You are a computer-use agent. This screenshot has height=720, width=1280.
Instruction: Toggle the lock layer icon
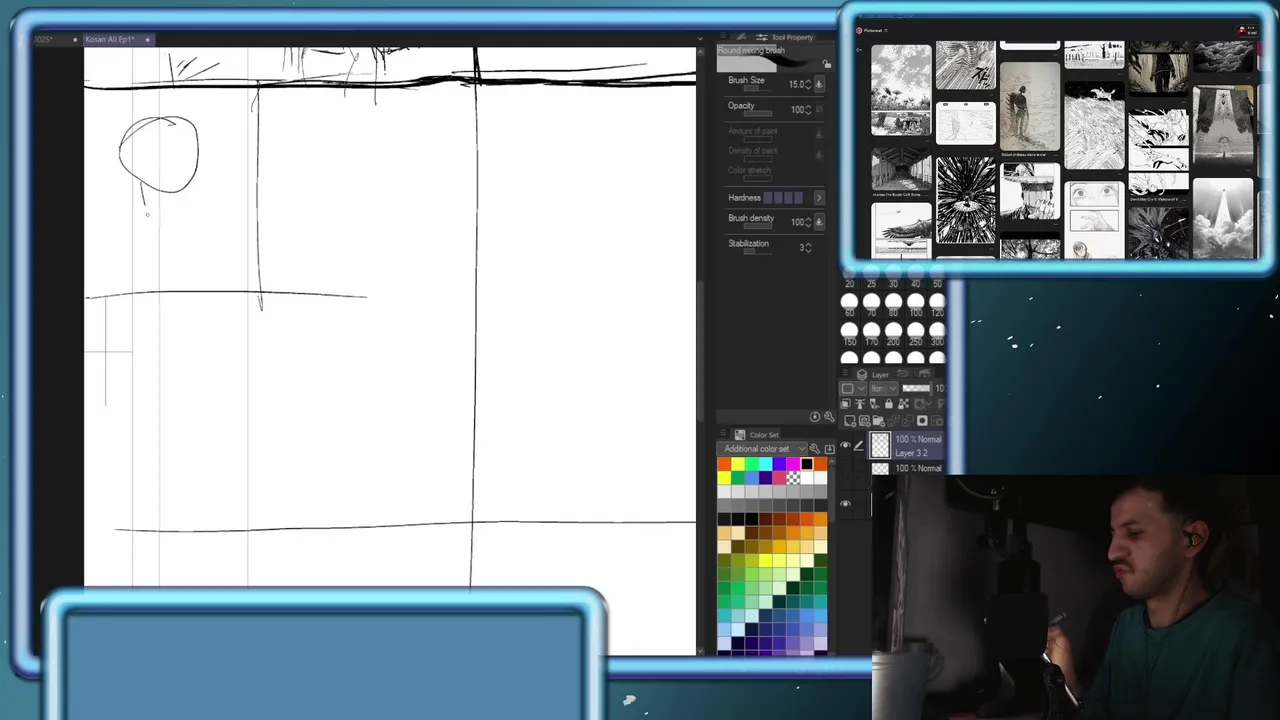[889, 404]
